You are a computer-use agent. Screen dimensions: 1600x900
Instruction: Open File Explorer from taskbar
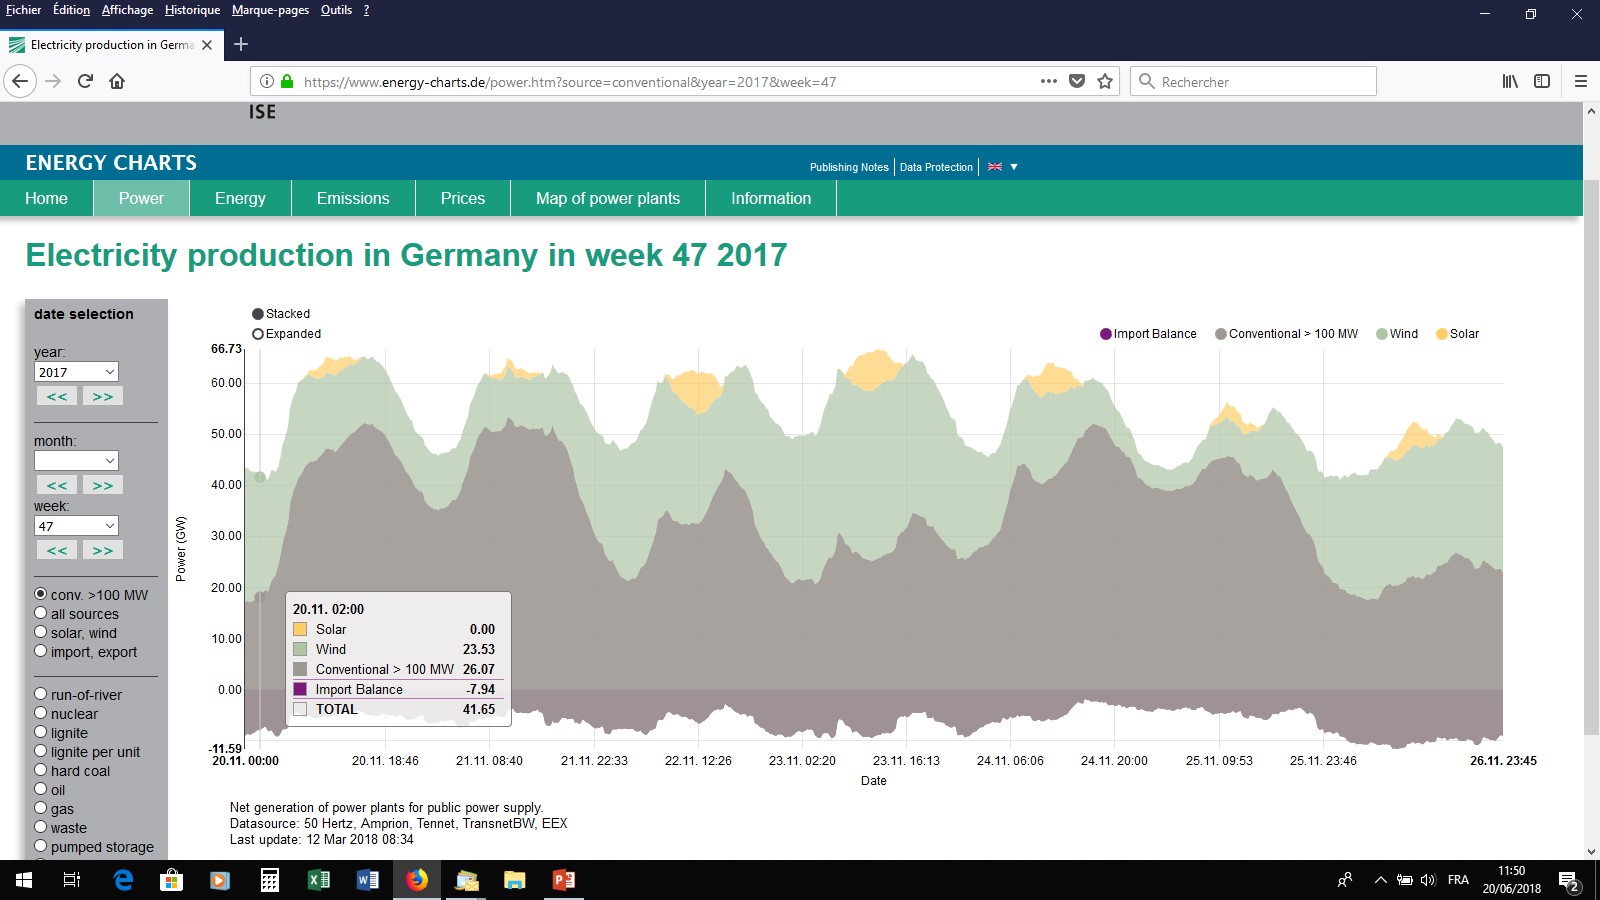[514, 880]
